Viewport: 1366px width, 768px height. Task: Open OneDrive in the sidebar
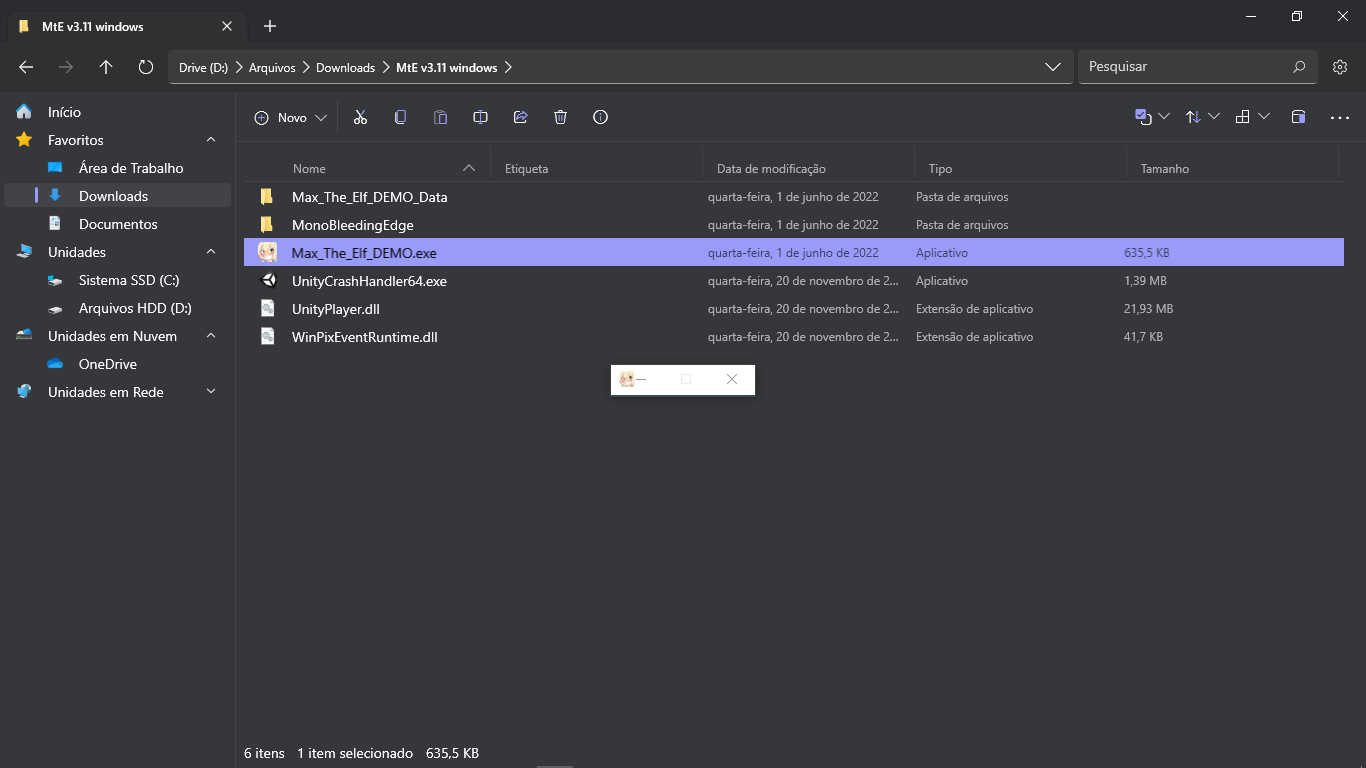pyautogui.click(x=118, y=364)
